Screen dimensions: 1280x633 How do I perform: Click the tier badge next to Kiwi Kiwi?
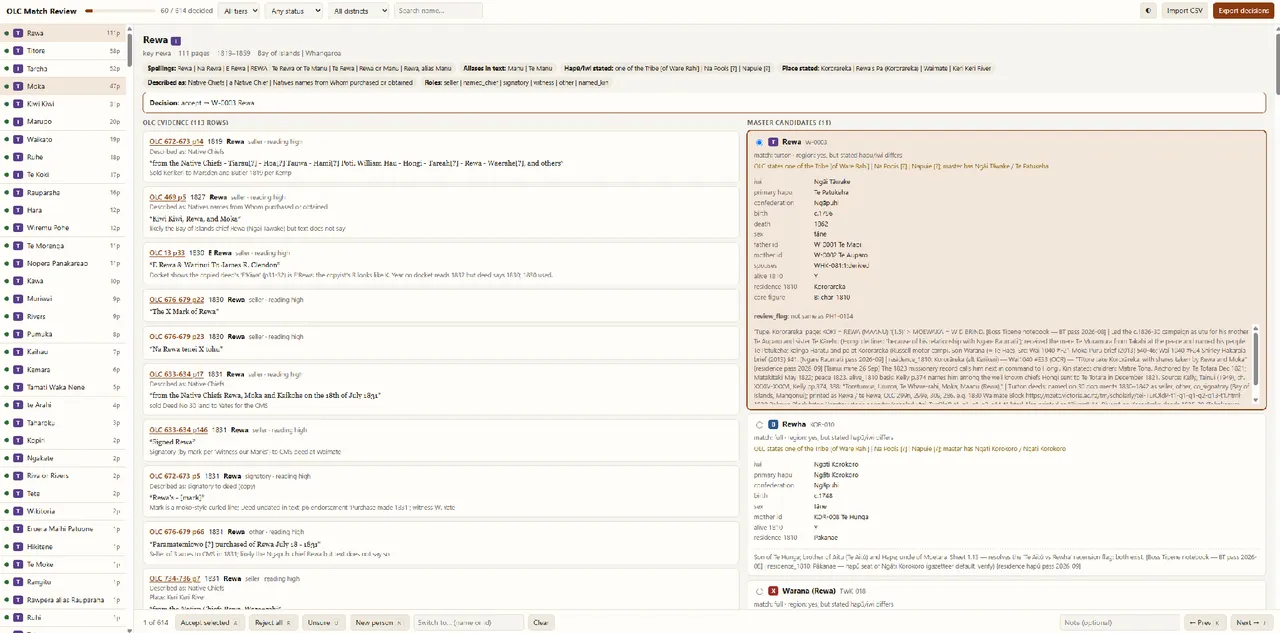18,104
